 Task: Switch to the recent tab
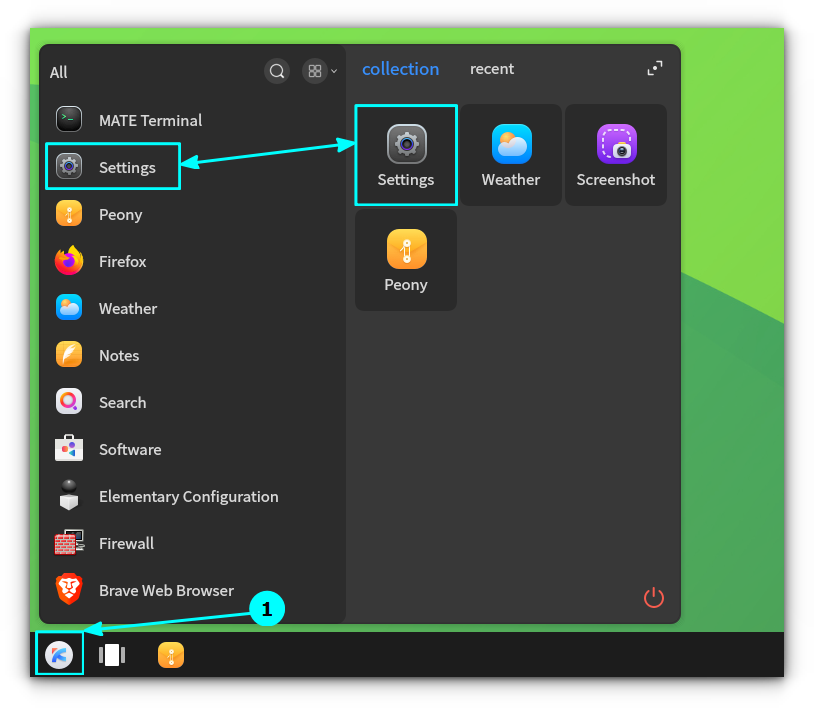coord(492,69)
